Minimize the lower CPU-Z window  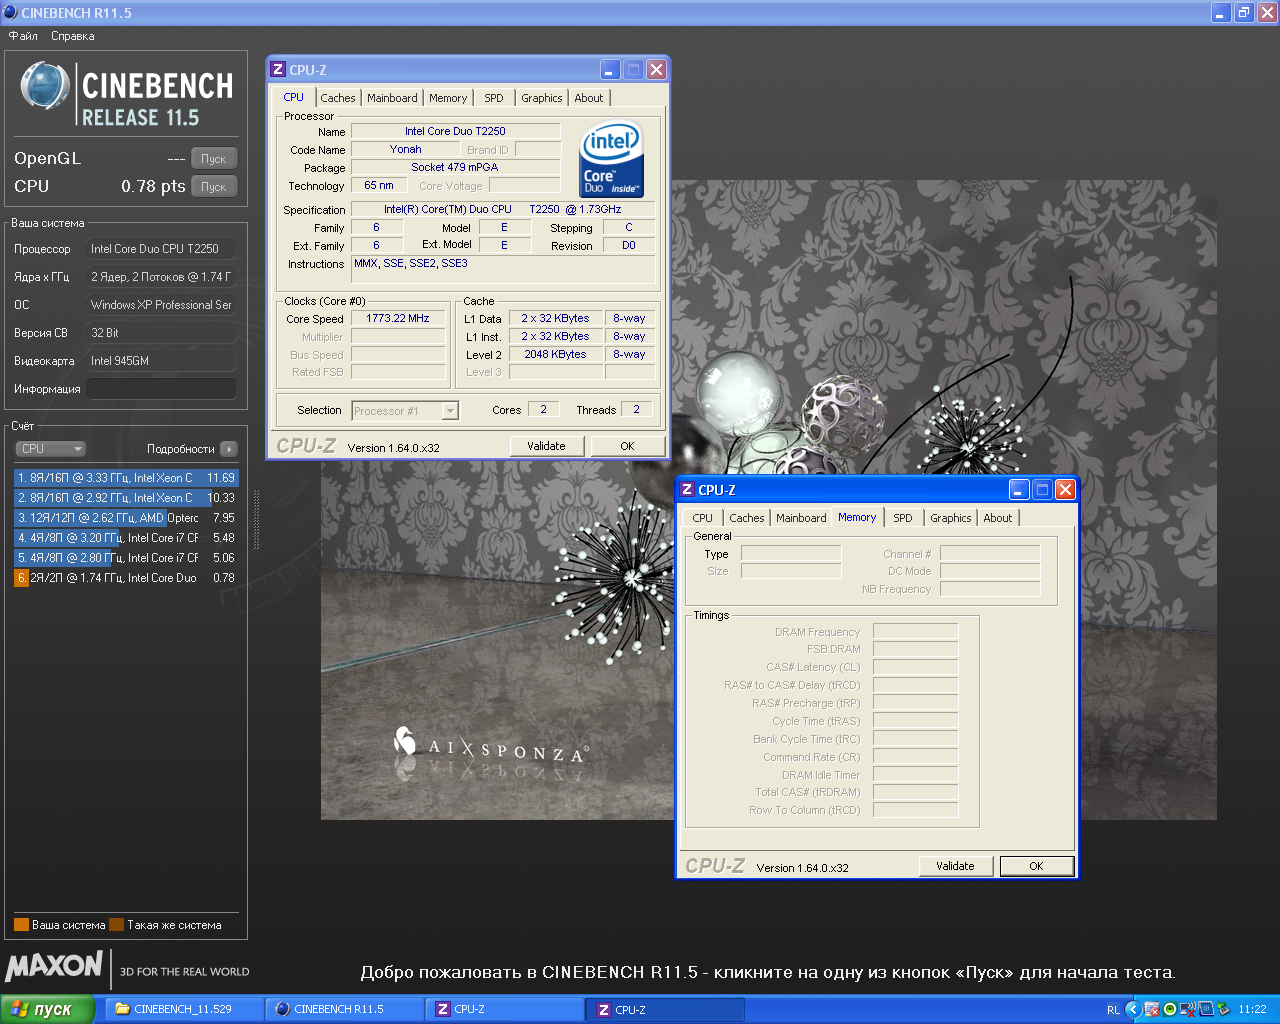tap(1019, 490)
